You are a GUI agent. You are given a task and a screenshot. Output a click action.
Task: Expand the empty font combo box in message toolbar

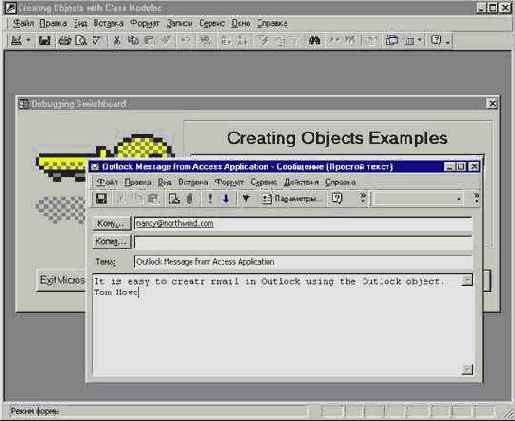459,199
